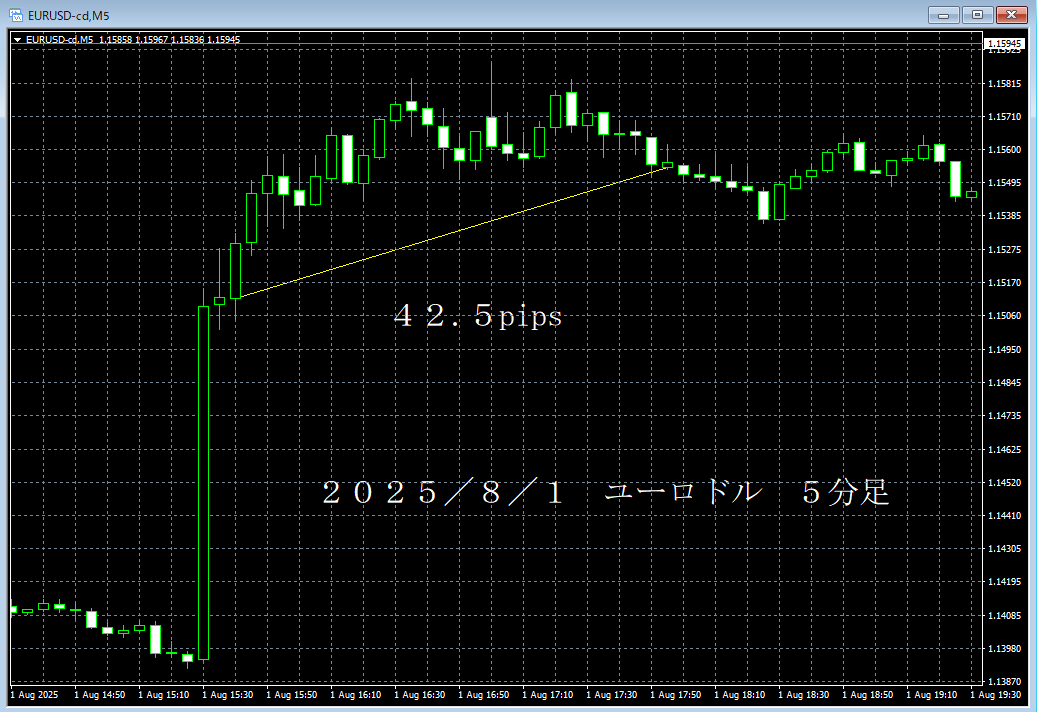The image size is (1037, 712).
Task: Click price scale value 1.15495
Action: click(1004, 183)
